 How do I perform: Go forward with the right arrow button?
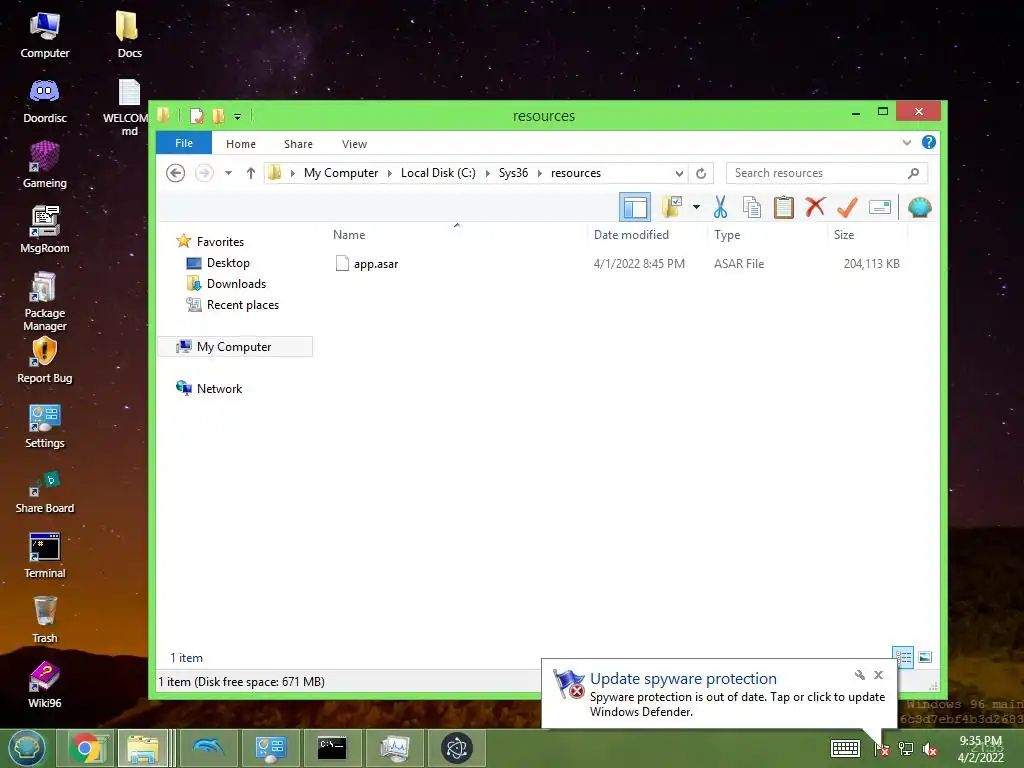point(204,173)
